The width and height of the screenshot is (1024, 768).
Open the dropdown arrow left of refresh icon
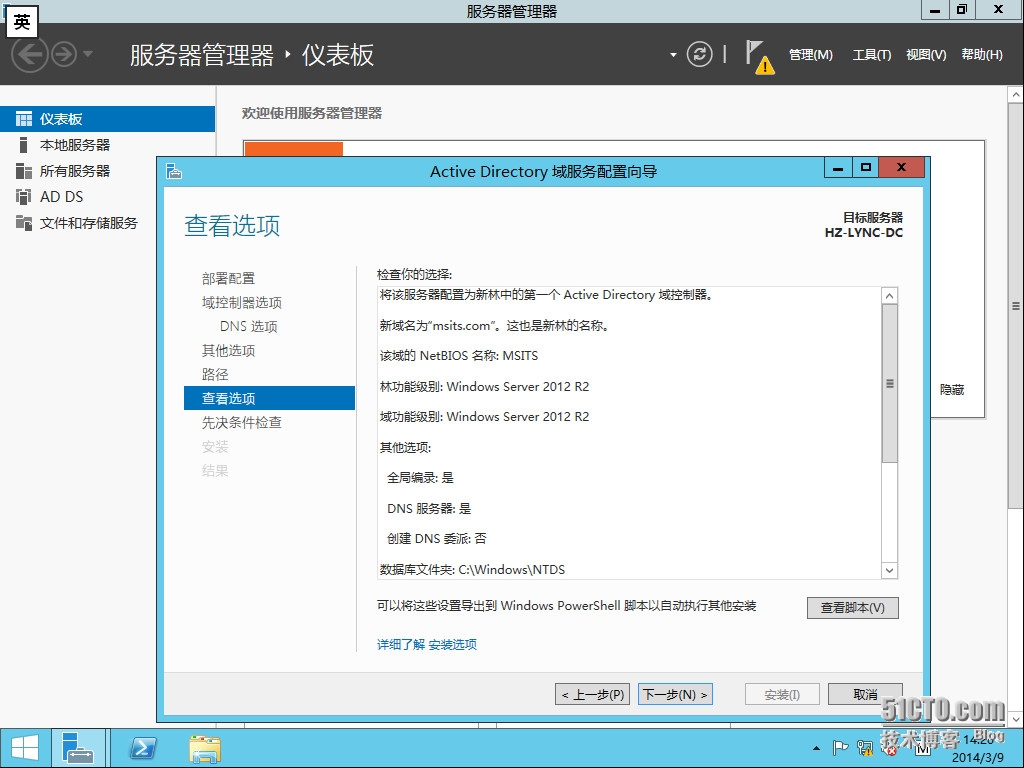pyautogui.click(x=673, y=55)
